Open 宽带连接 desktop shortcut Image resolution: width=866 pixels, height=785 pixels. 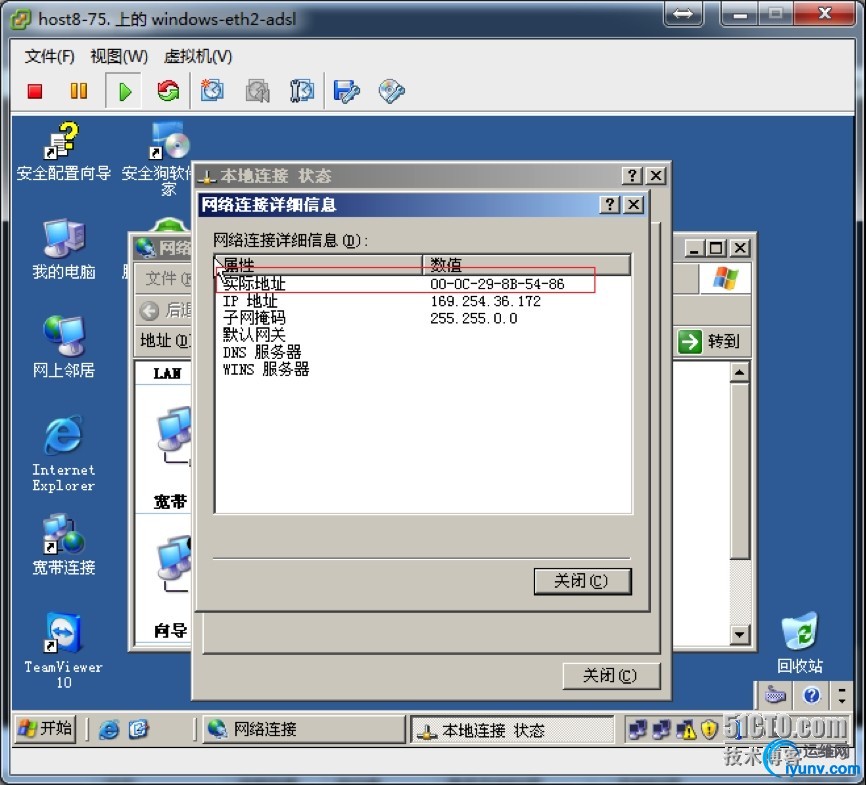click(63, 545)
